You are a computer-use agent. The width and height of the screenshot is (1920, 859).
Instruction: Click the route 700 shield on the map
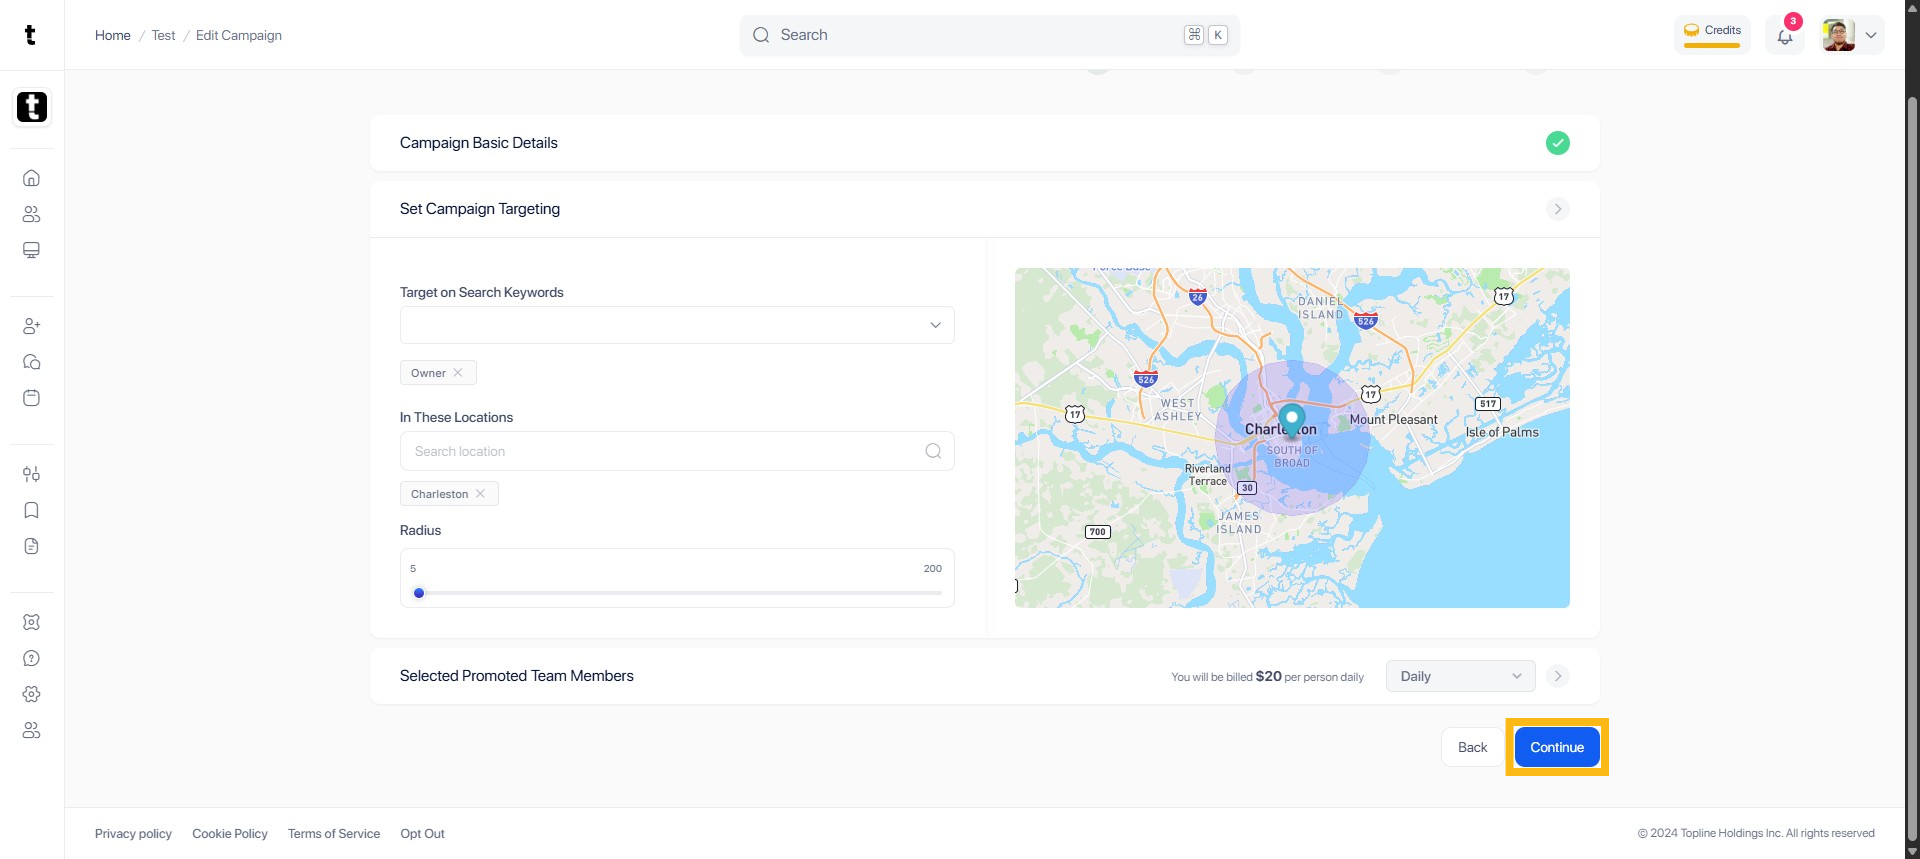tap(1098, 532)
